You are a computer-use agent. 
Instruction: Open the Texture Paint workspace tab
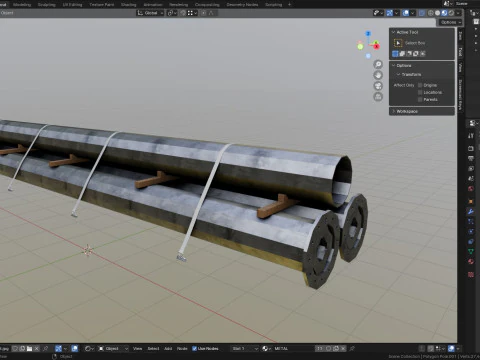[102, 5]
